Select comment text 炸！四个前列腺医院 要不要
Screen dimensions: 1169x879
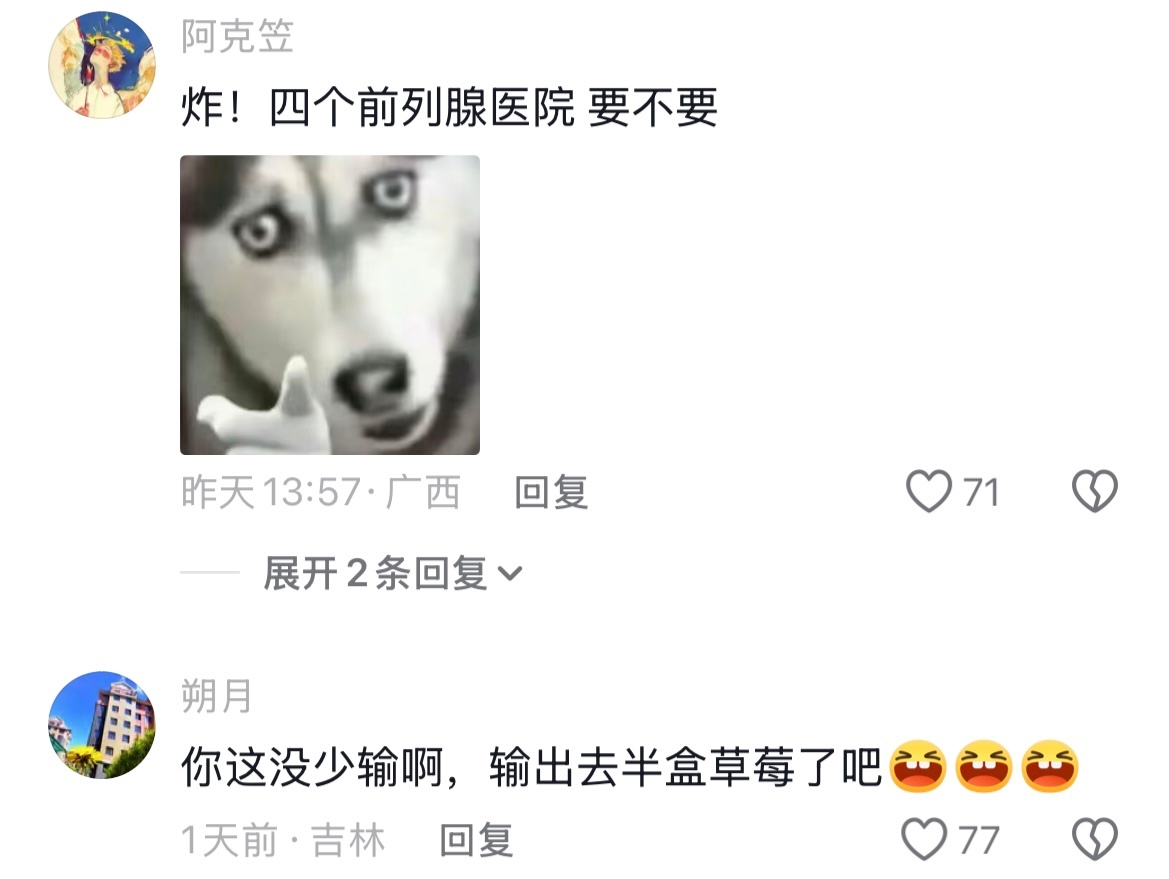click(x=449, y=107)
